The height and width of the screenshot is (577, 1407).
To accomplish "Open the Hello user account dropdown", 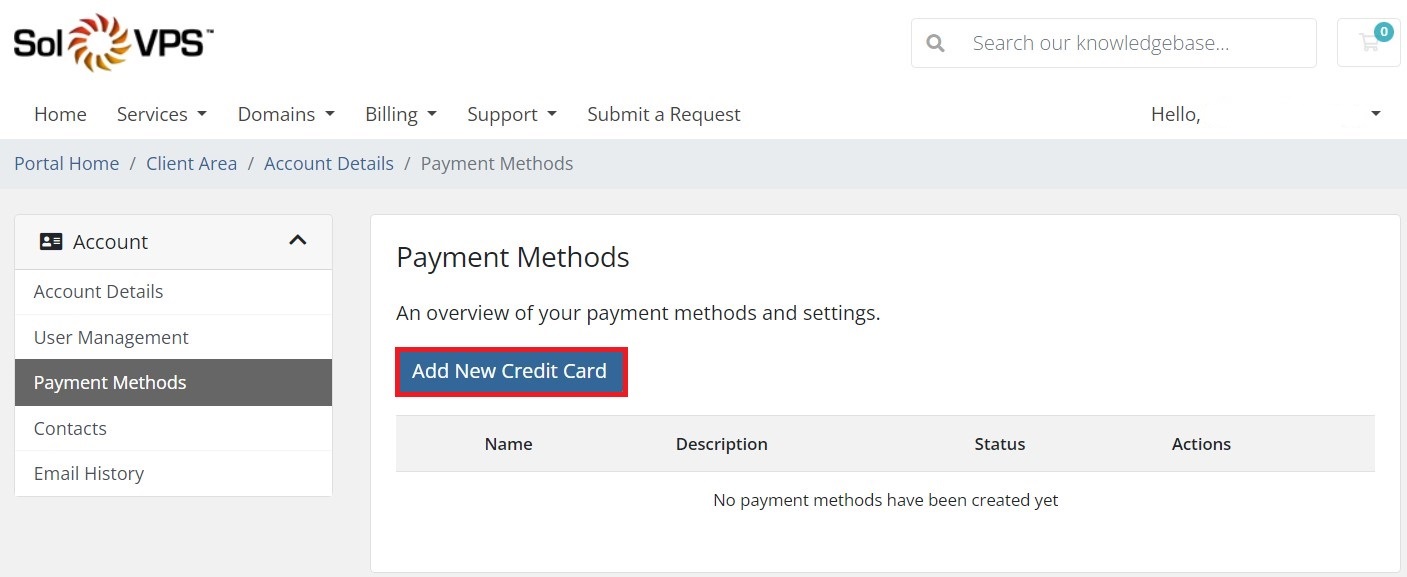I will (1266, 114).
